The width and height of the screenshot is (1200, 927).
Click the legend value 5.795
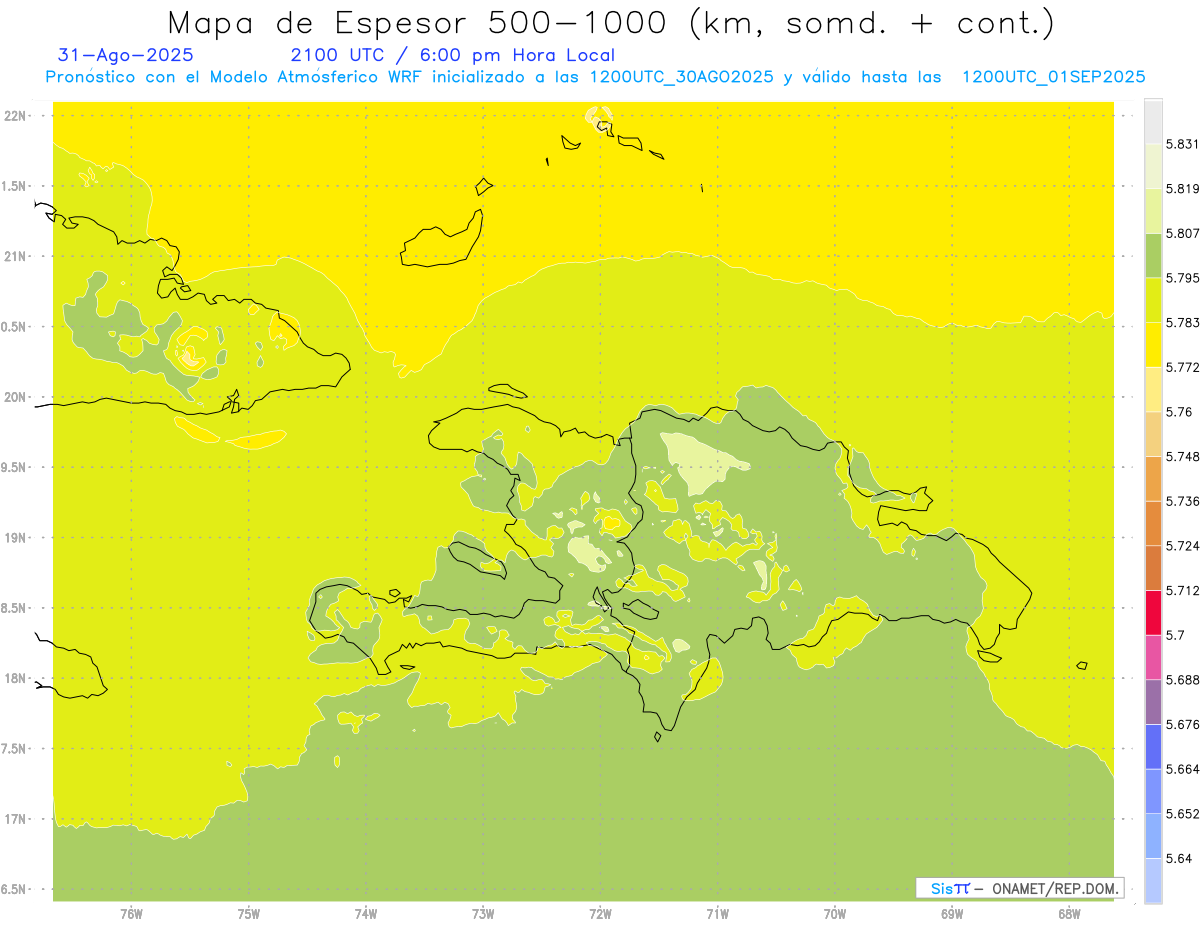1184,278
